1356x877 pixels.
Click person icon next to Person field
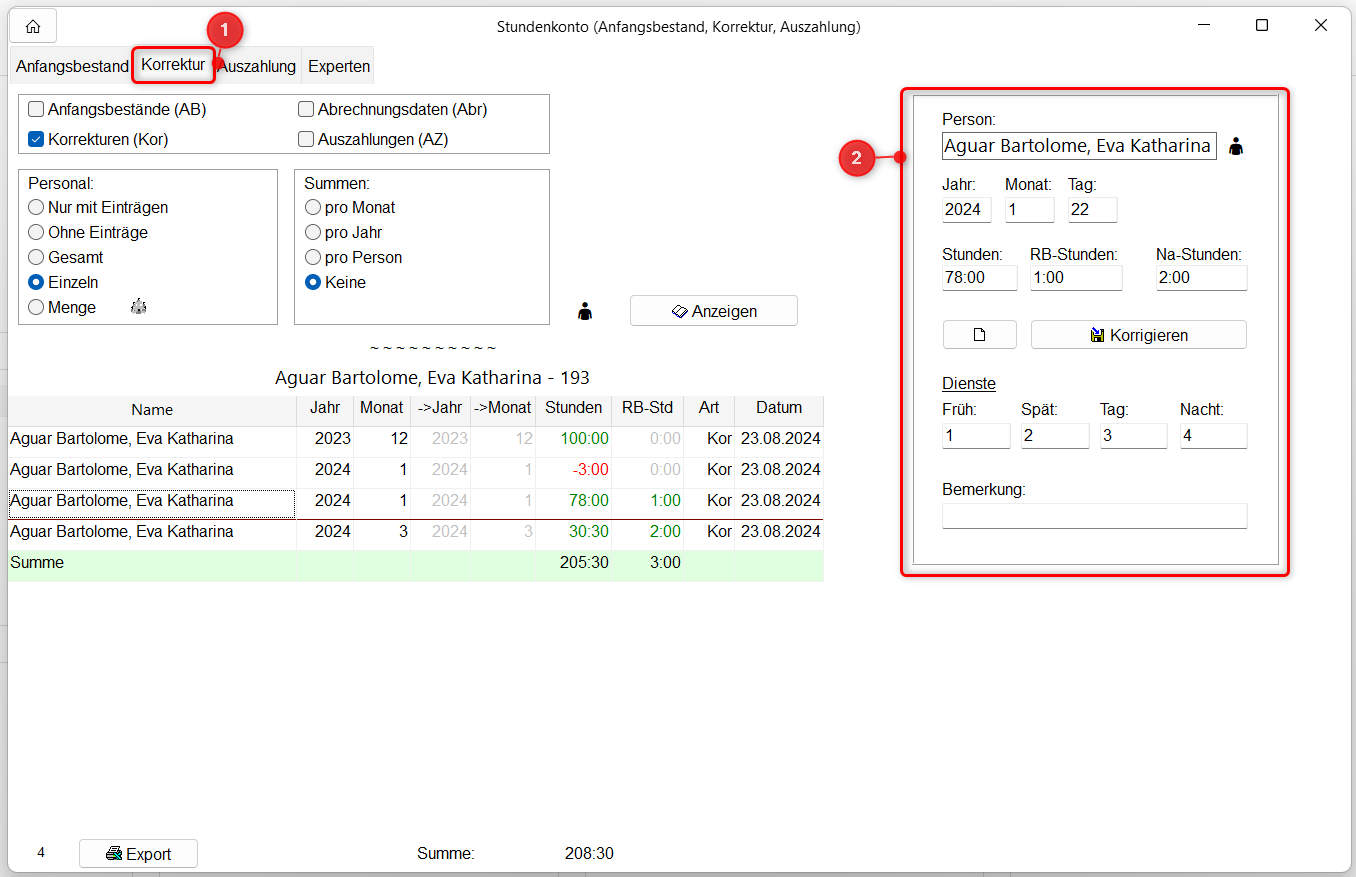(1236, 147)
